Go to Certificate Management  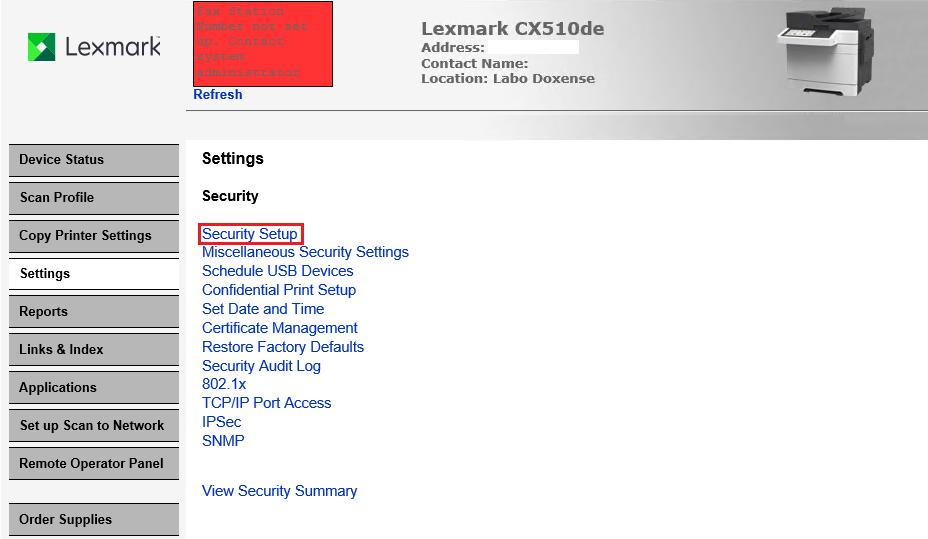click(x=280, y=328)
